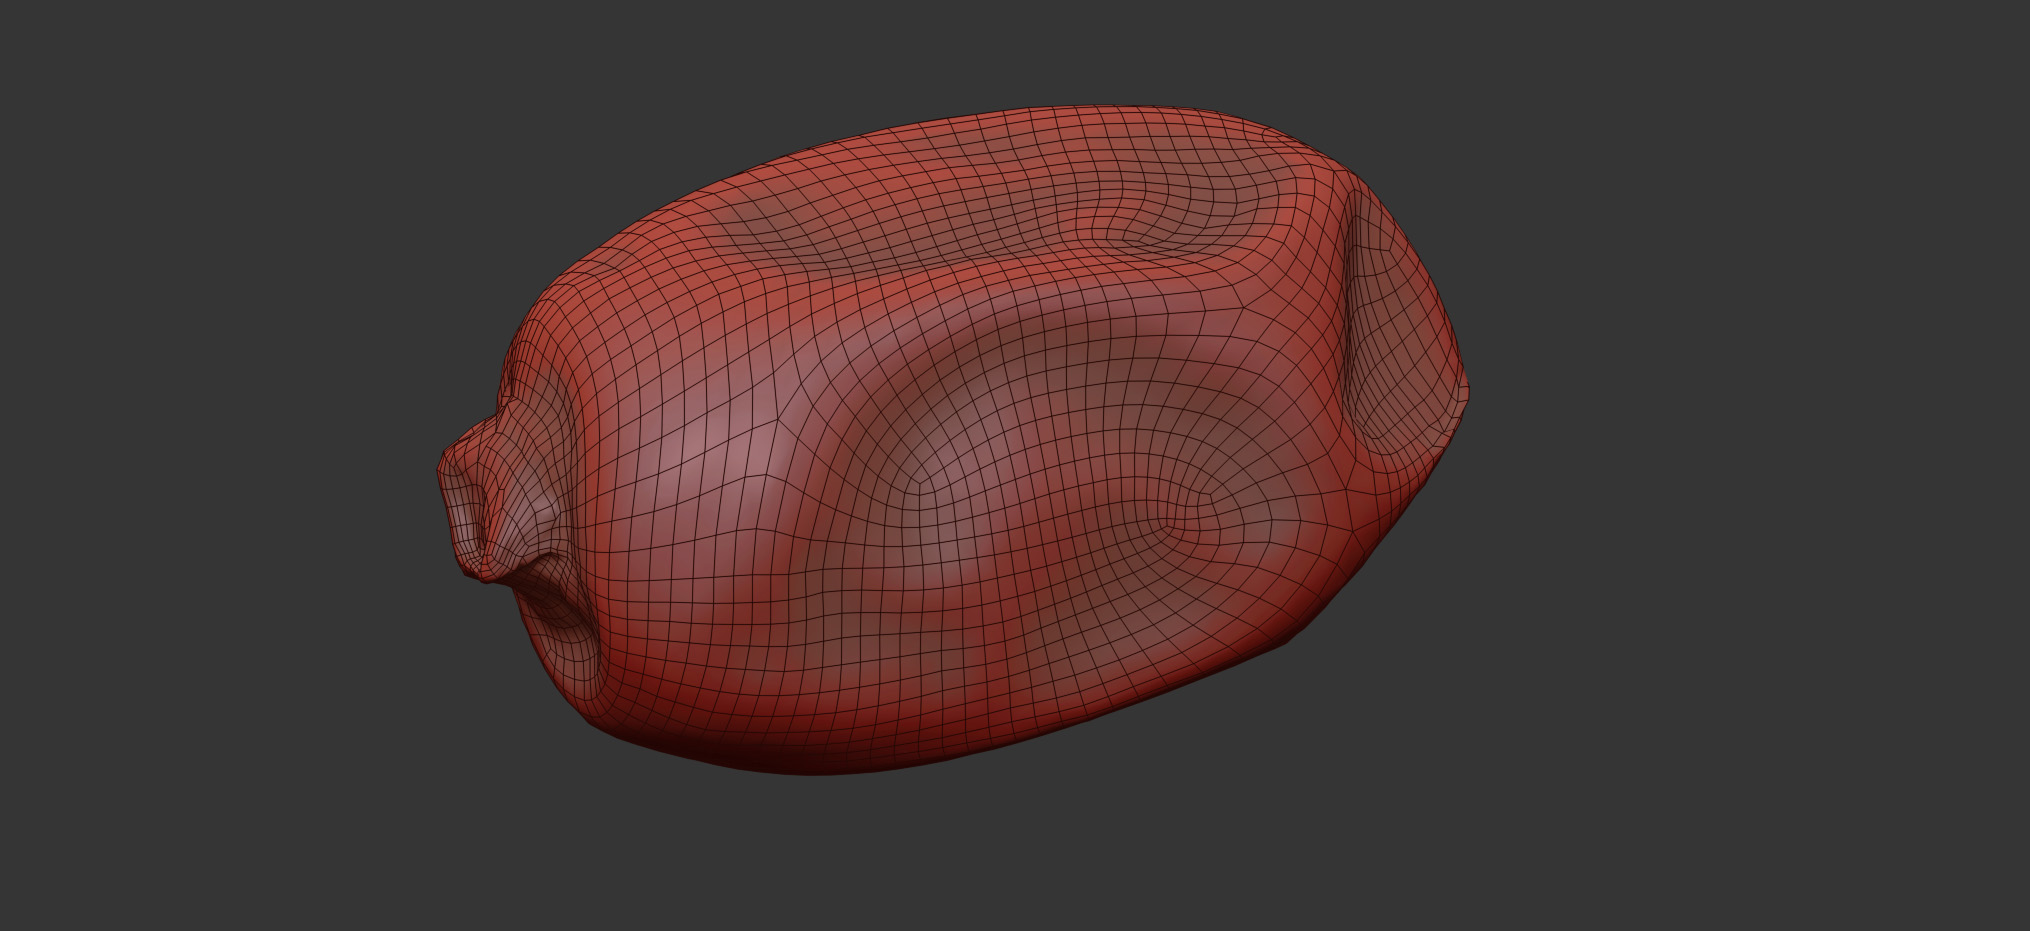
Task: Click empty background in the top-left corner
Action: point(100,80)
